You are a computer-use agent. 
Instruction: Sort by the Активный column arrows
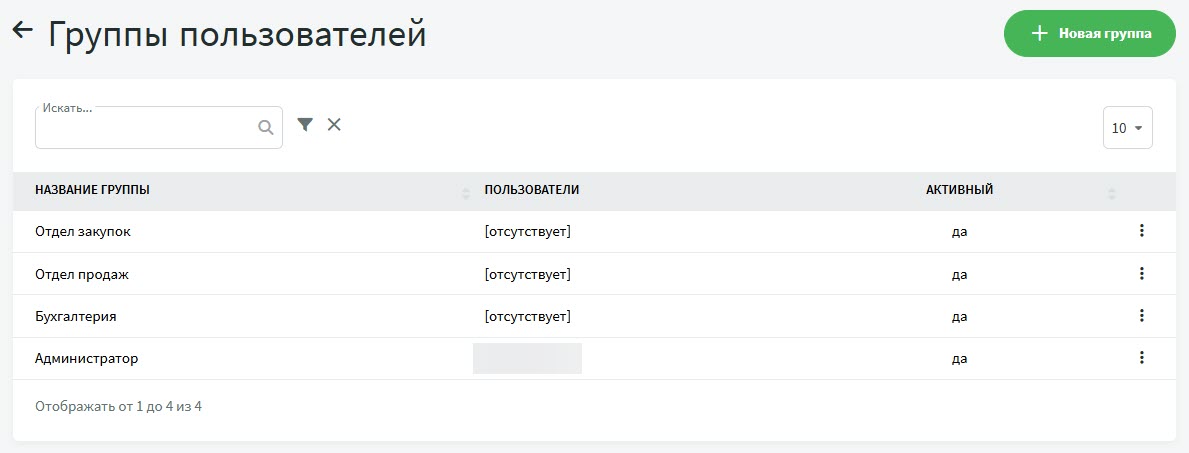(x=1112, y=191)
